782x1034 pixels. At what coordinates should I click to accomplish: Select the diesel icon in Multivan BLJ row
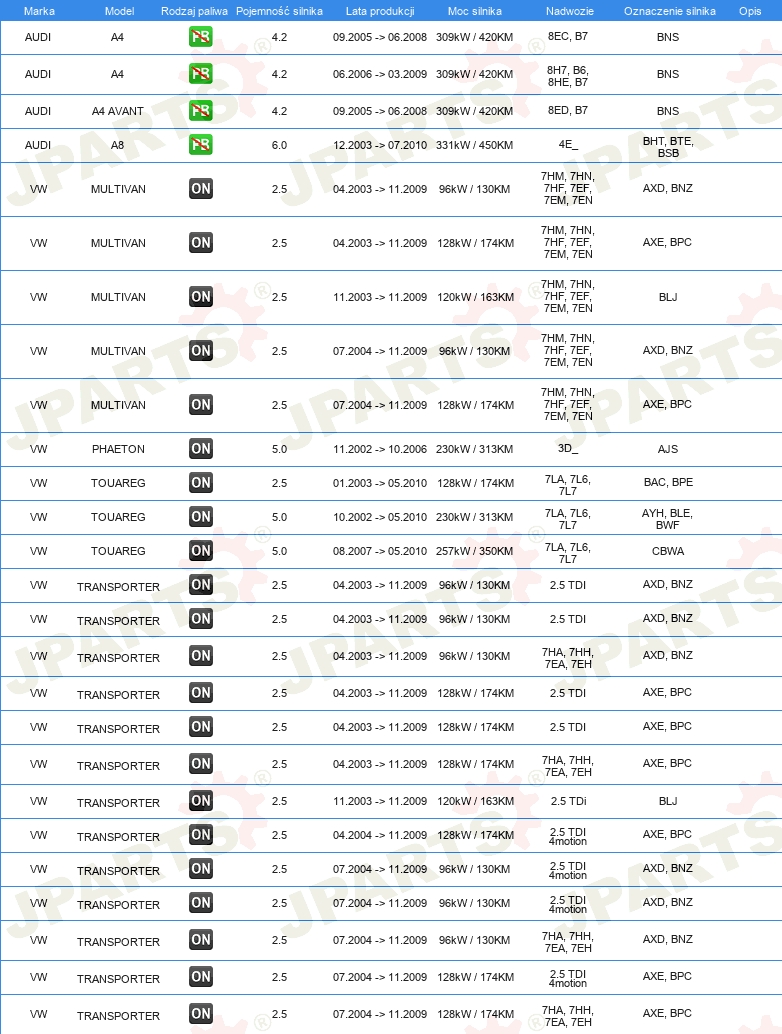[200, 297]
